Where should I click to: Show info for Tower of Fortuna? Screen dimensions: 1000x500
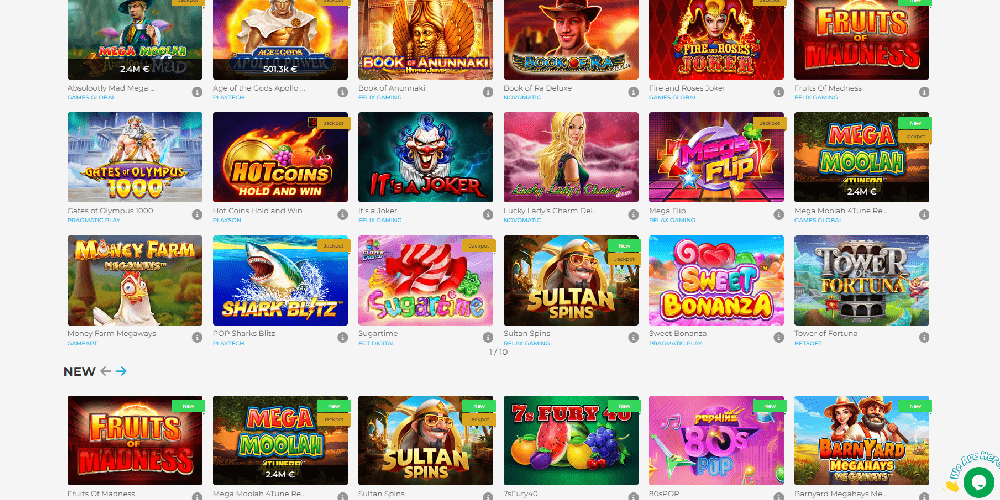coord(924,337)
